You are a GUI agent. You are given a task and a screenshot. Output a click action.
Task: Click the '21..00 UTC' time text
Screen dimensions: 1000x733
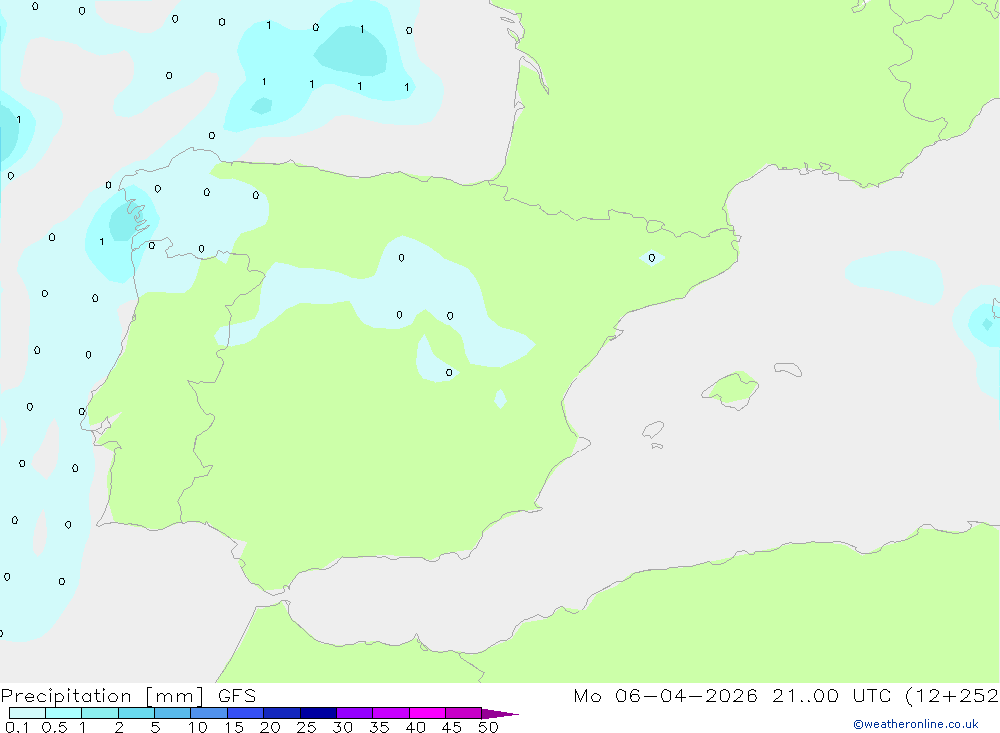click(832, 695)
